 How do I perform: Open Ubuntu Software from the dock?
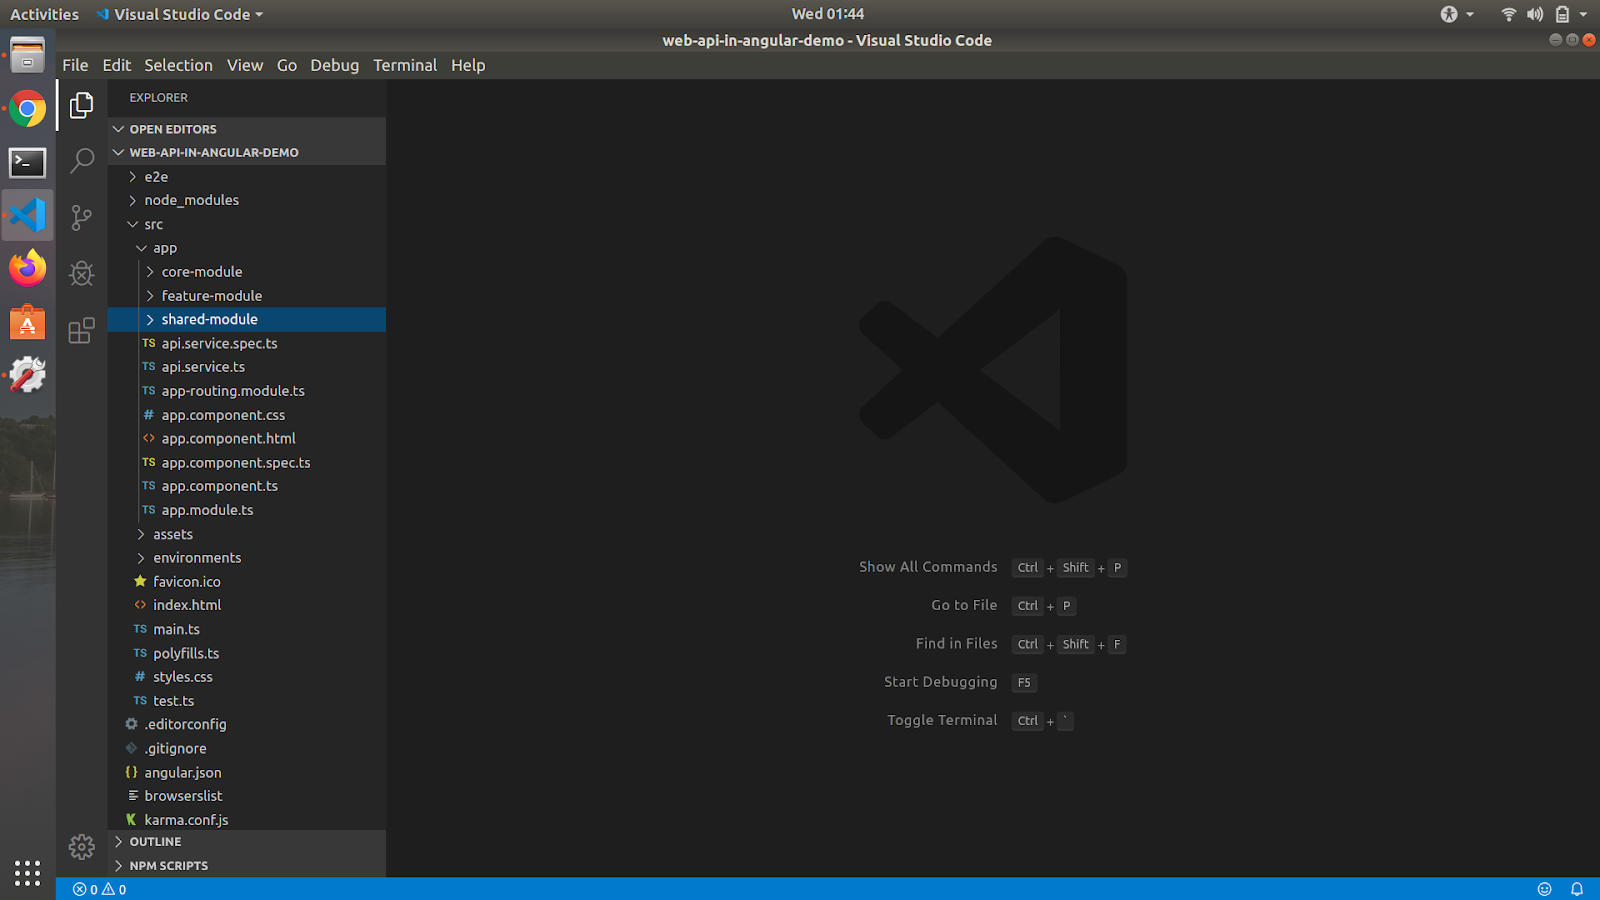pyautogui.click(x=28, y=322)
